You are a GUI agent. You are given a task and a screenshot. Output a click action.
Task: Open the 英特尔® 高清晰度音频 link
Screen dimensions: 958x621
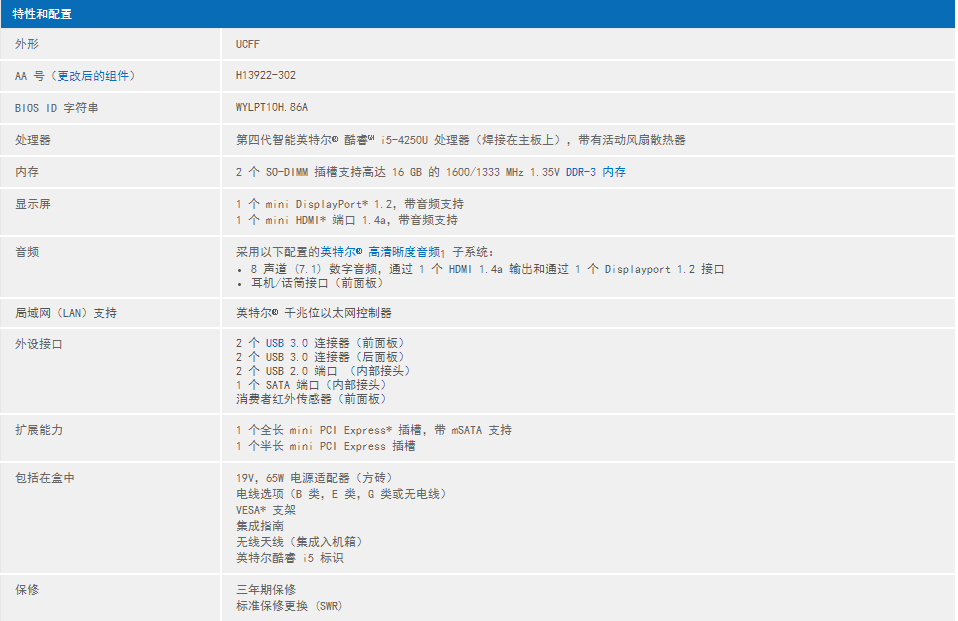pos(381,252)
